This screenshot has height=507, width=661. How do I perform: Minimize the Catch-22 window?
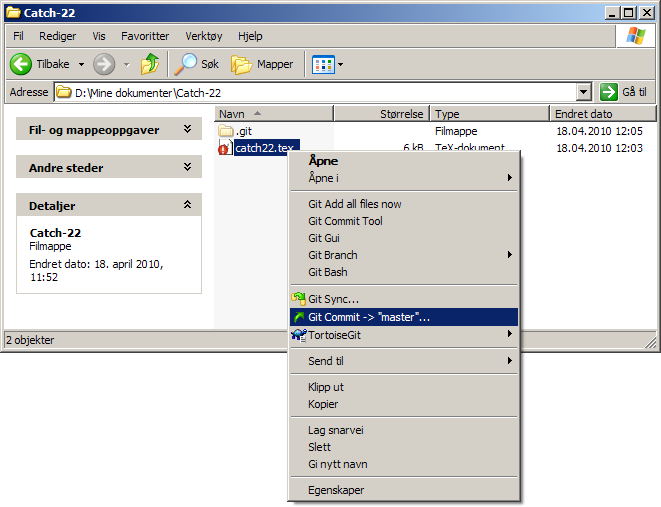tap(613, 13)
